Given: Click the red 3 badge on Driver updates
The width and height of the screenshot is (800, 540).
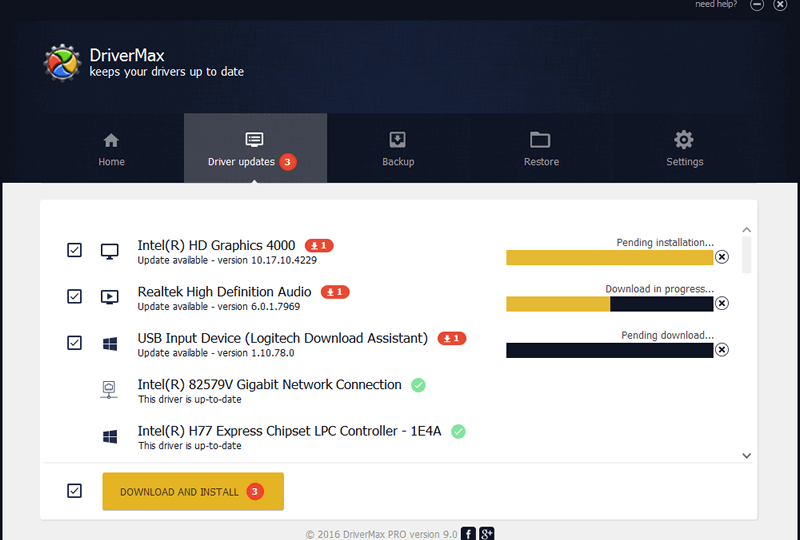Looking at the screenshot, I should tap(288, 162).
